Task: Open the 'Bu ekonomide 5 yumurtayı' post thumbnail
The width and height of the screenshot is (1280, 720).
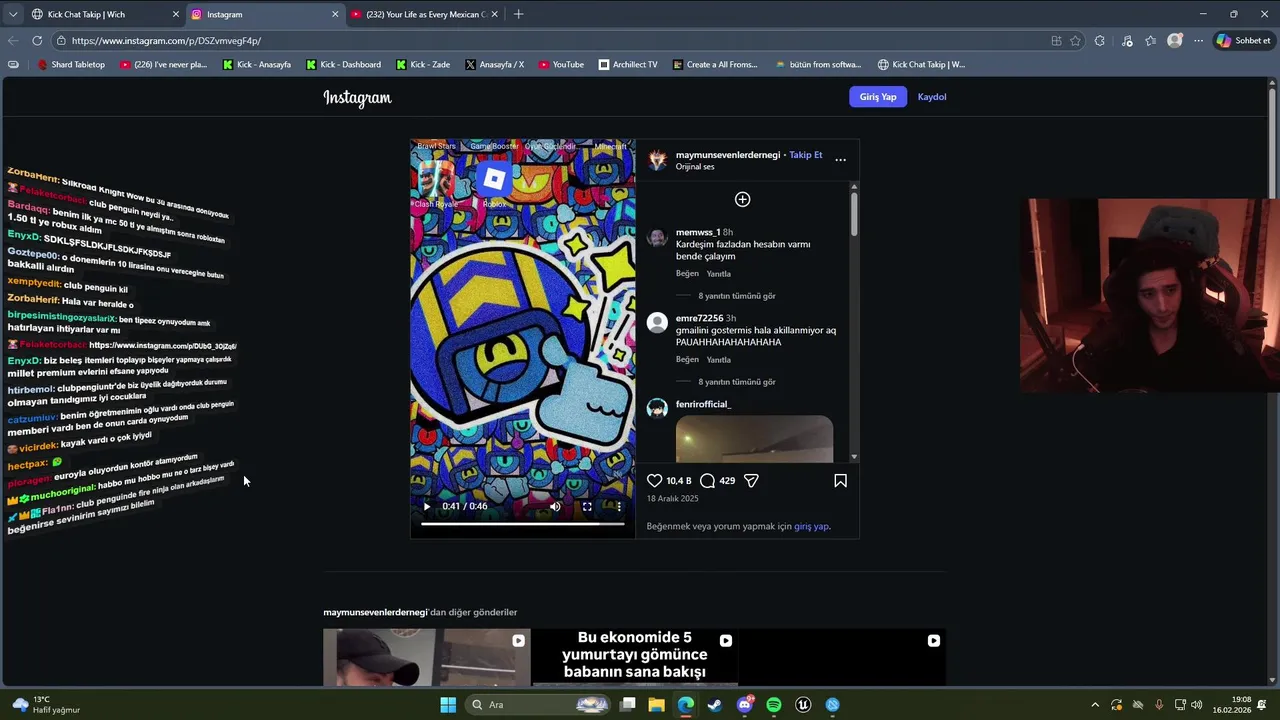Action: [x=634, y=657]
